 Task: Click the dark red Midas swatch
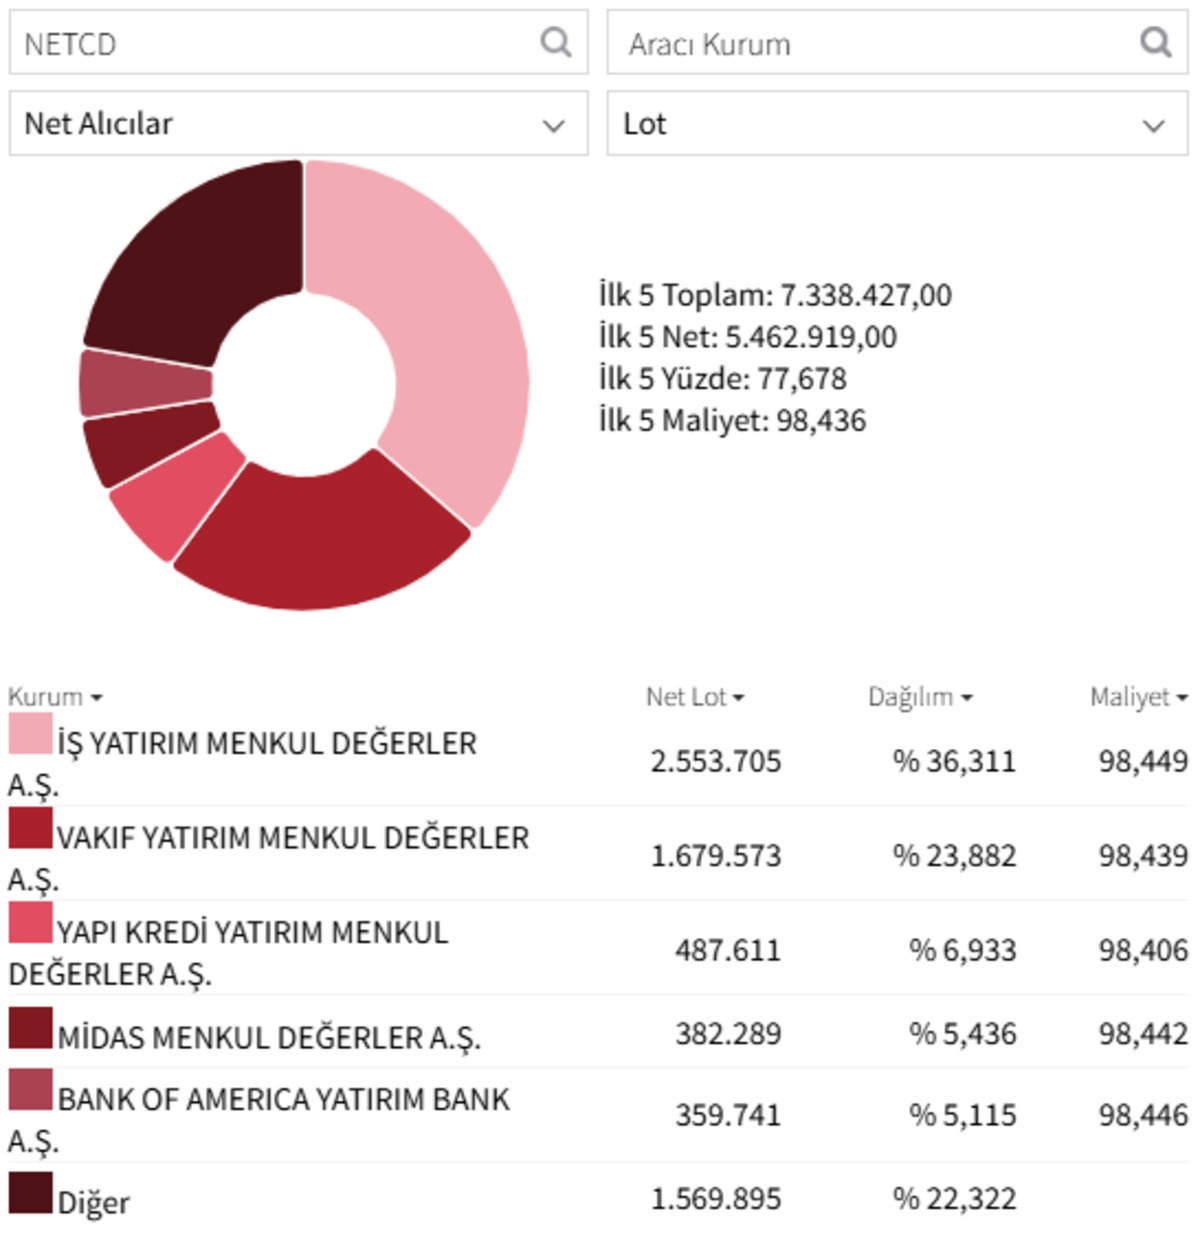pos(30,1028)
